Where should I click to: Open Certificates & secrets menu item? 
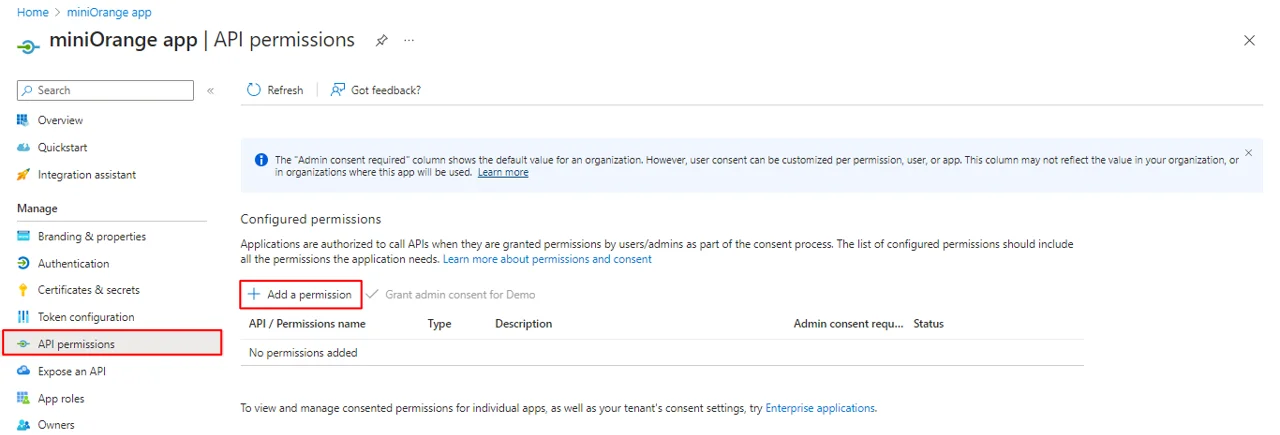click(89, 290)
